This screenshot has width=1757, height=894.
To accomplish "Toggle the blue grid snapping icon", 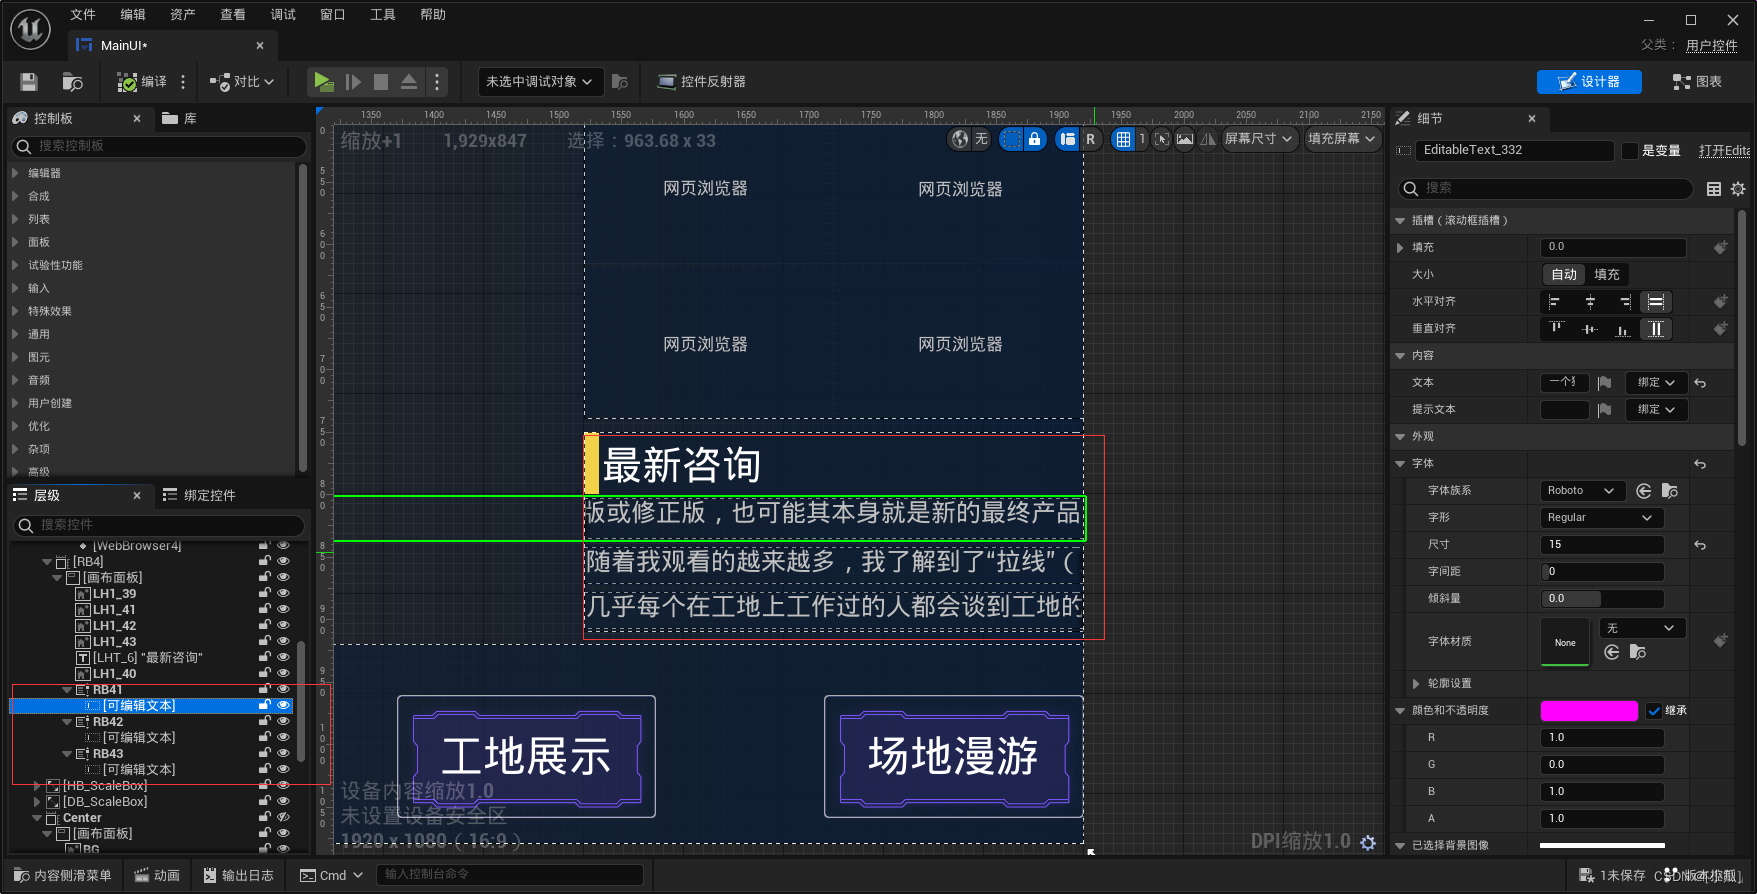I will [x=1124, y=139].
